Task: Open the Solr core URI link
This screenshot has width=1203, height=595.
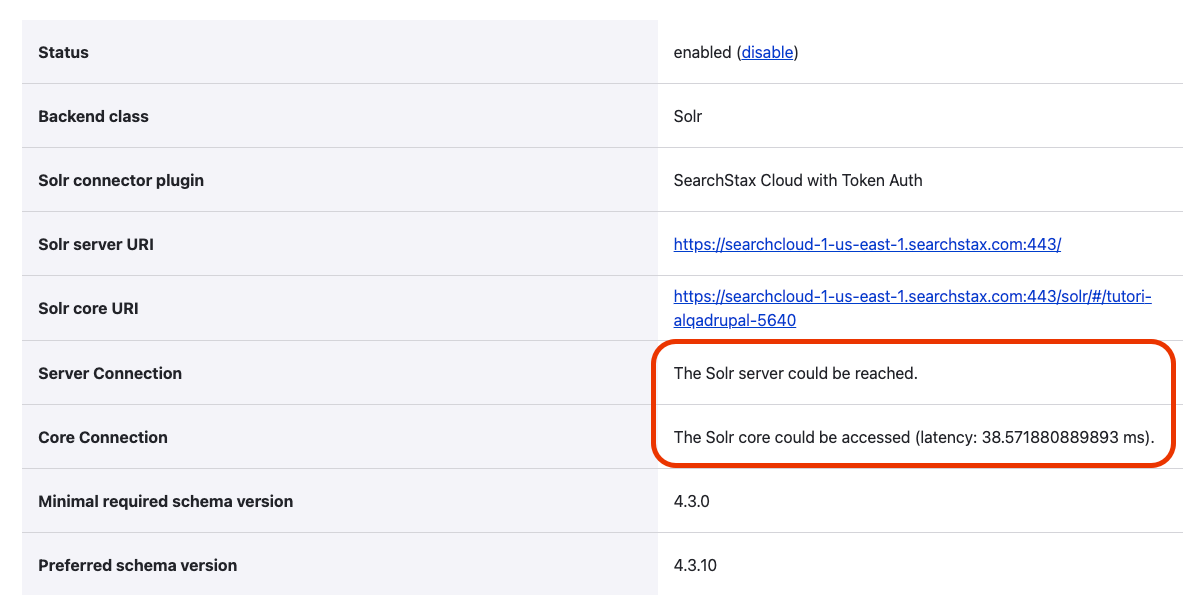Action: coord(913,308)
